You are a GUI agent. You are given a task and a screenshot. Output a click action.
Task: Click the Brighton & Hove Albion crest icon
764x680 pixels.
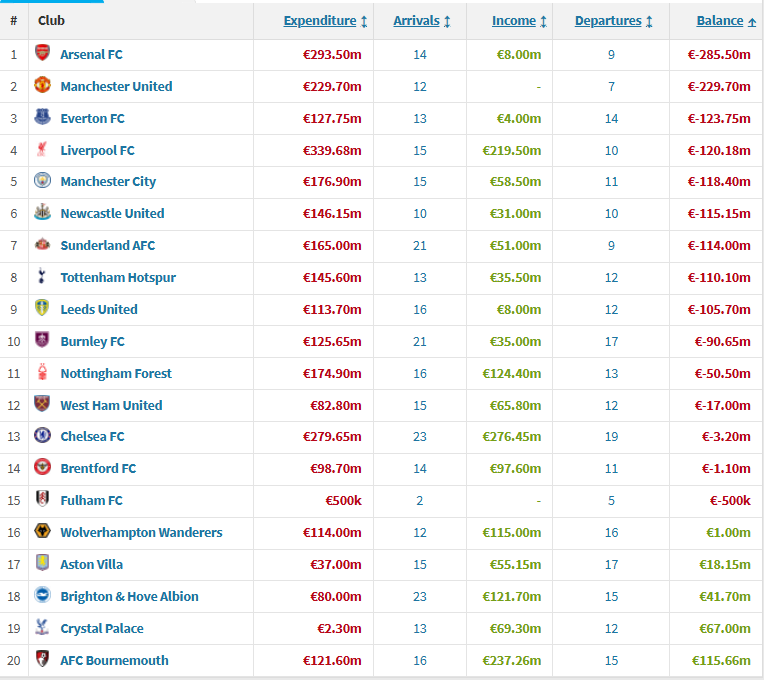click(42, 595)
